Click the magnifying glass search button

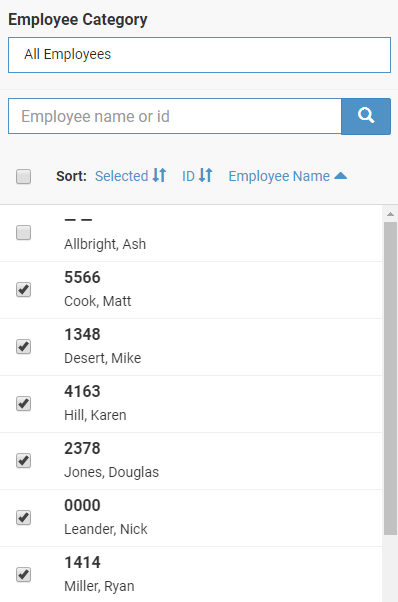(x=366, y=116)
